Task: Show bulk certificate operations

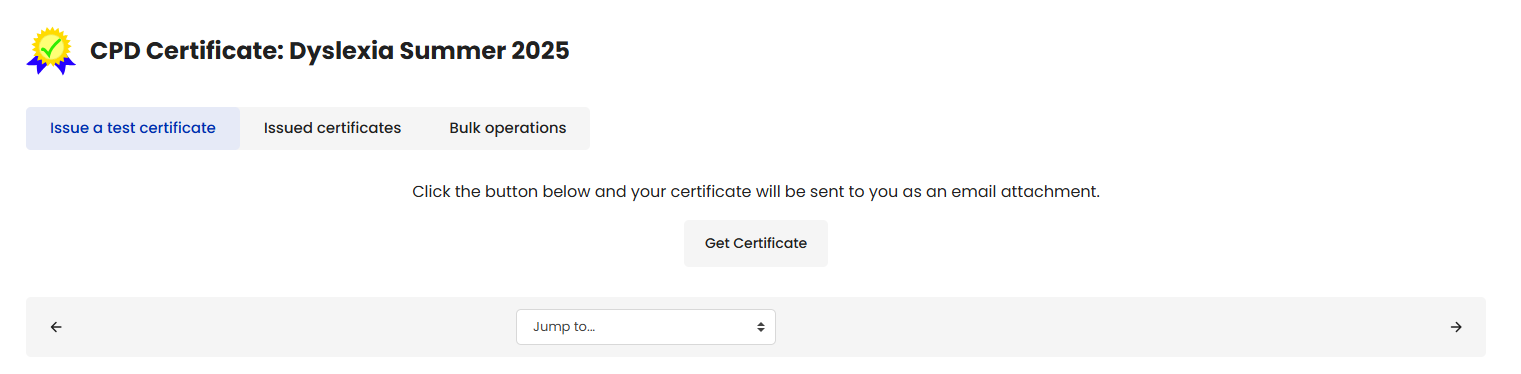Action: [508, 128]
